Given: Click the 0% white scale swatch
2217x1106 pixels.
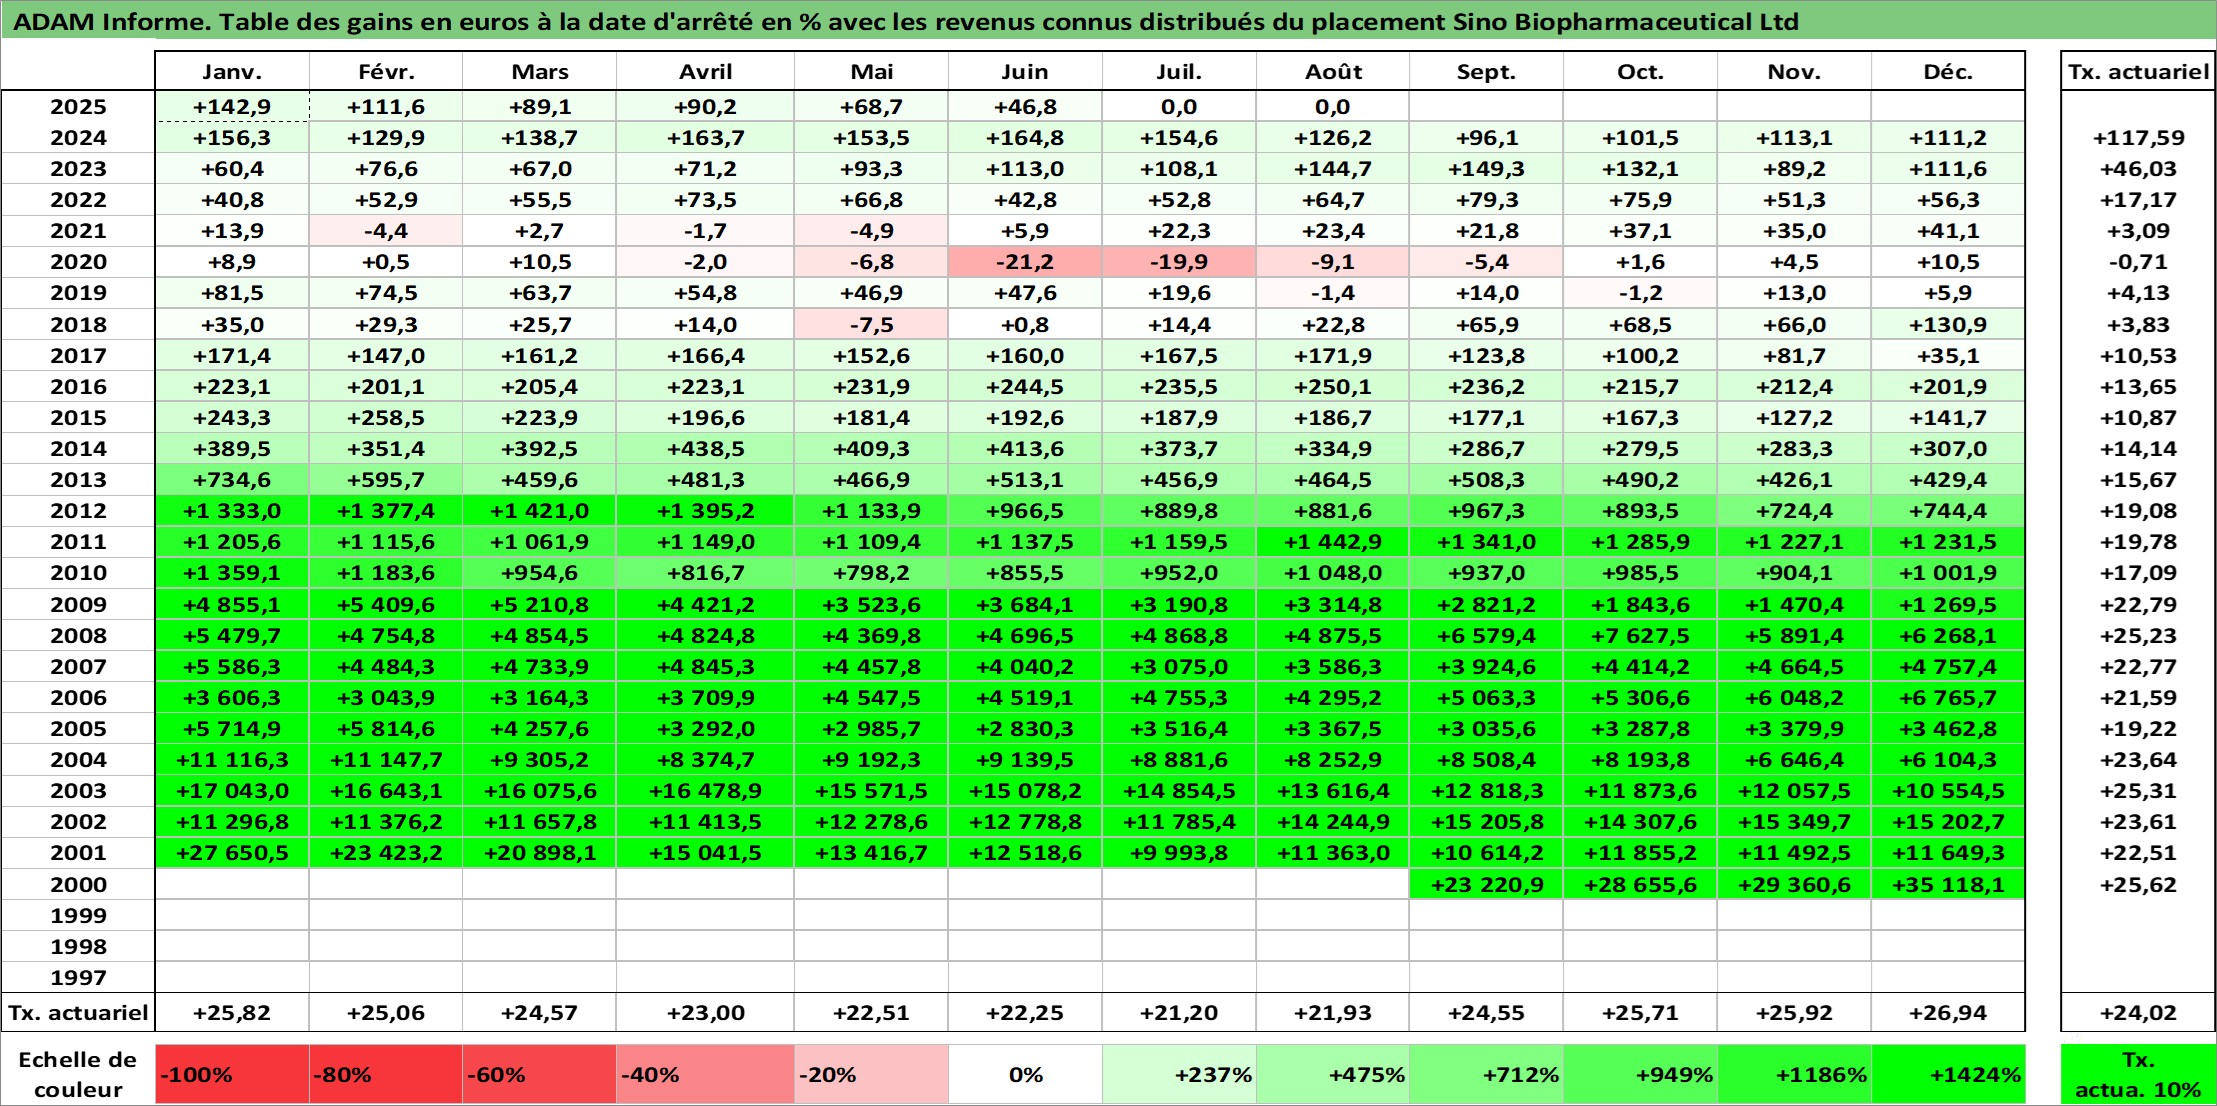Looking at the screenshot, I should [x=1025, y=1075].
